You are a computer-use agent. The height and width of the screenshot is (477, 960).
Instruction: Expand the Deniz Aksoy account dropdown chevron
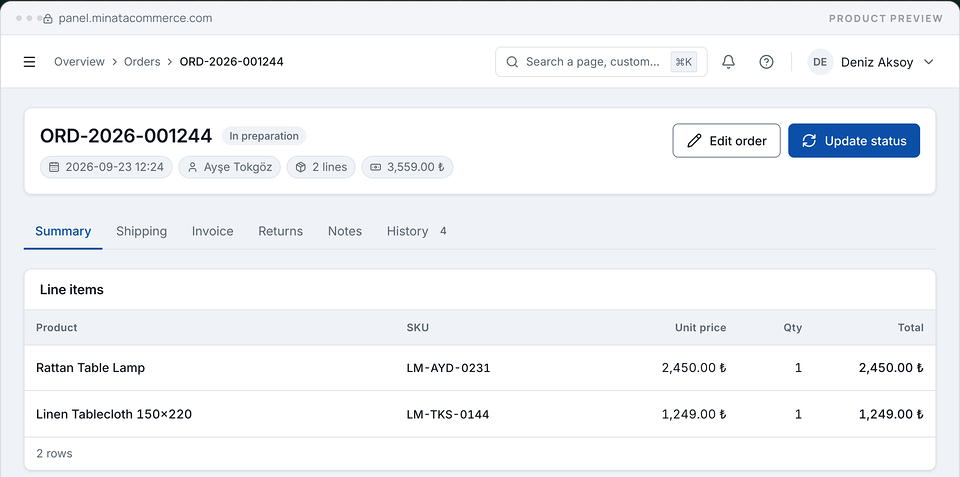point(928,62)
